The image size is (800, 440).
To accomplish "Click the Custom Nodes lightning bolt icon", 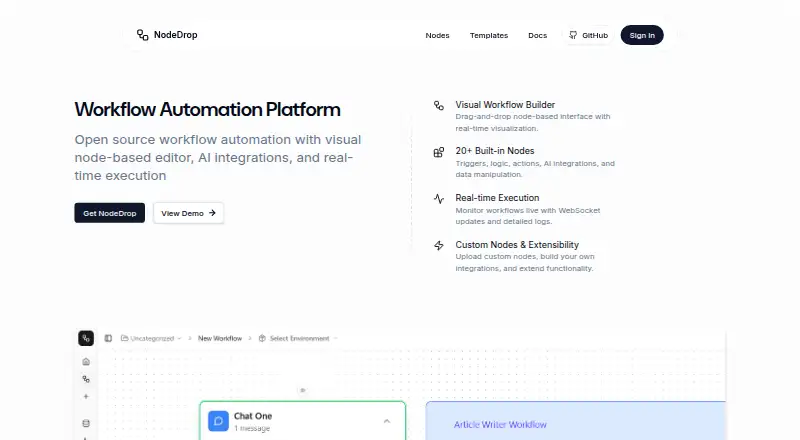I will tap(439, 246).
